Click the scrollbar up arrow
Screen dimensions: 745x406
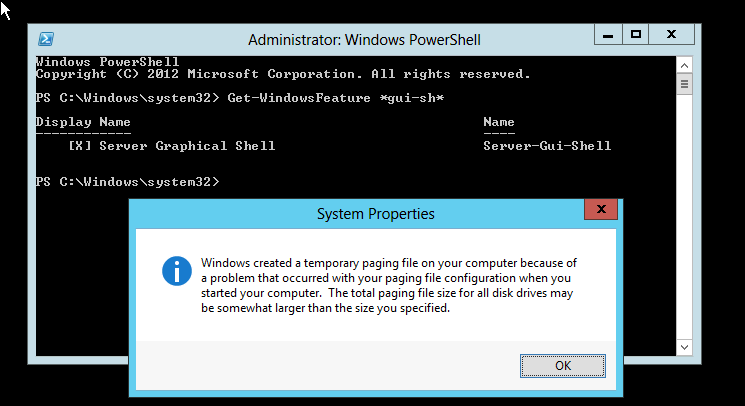pyautogui.click(x=684, y=66)
